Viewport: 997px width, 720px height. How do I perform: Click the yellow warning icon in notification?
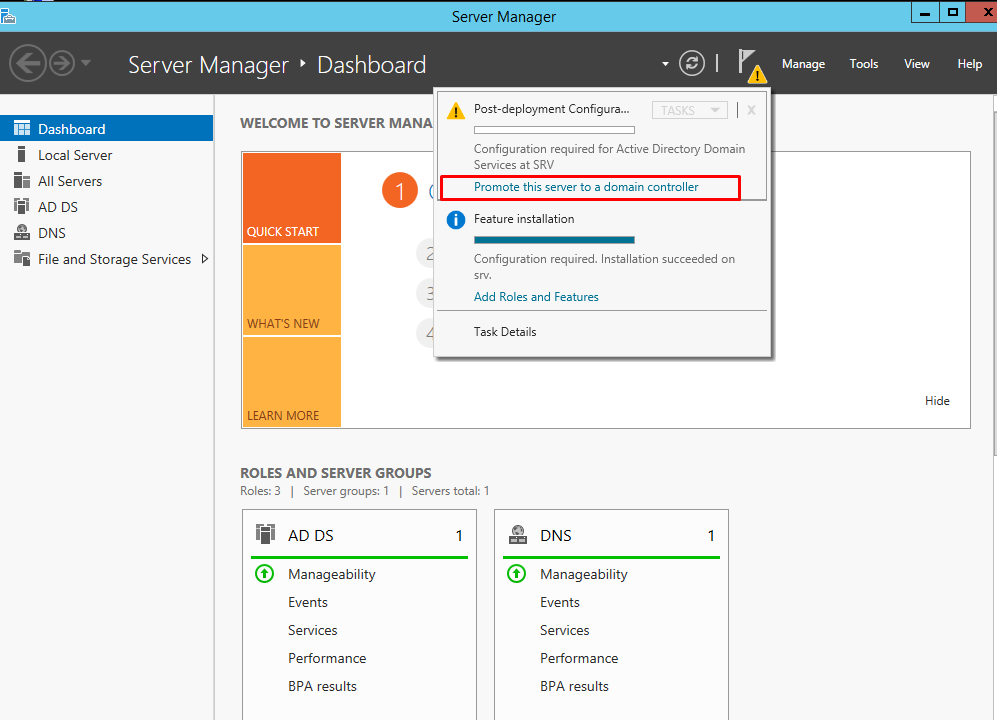pyautogui.click(x=455, y=111)
